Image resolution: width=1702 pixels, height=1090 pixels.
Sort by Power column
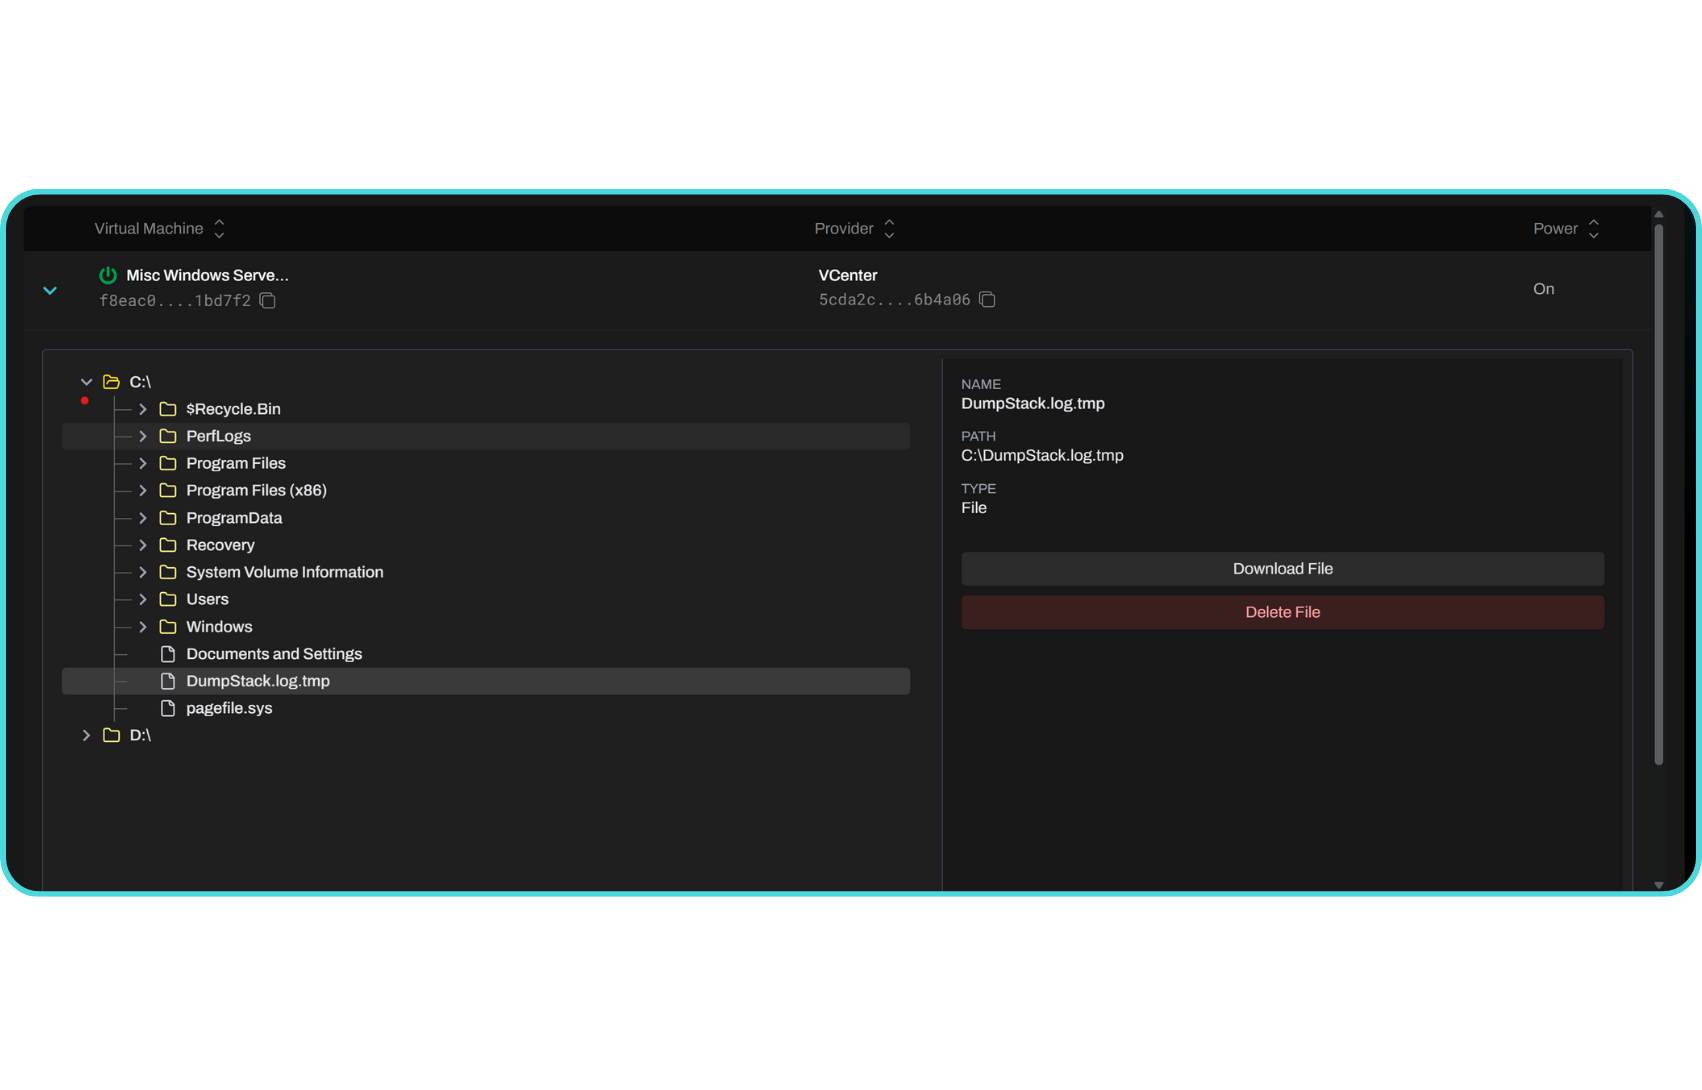pyautogui.click(x=1593, y=229)
